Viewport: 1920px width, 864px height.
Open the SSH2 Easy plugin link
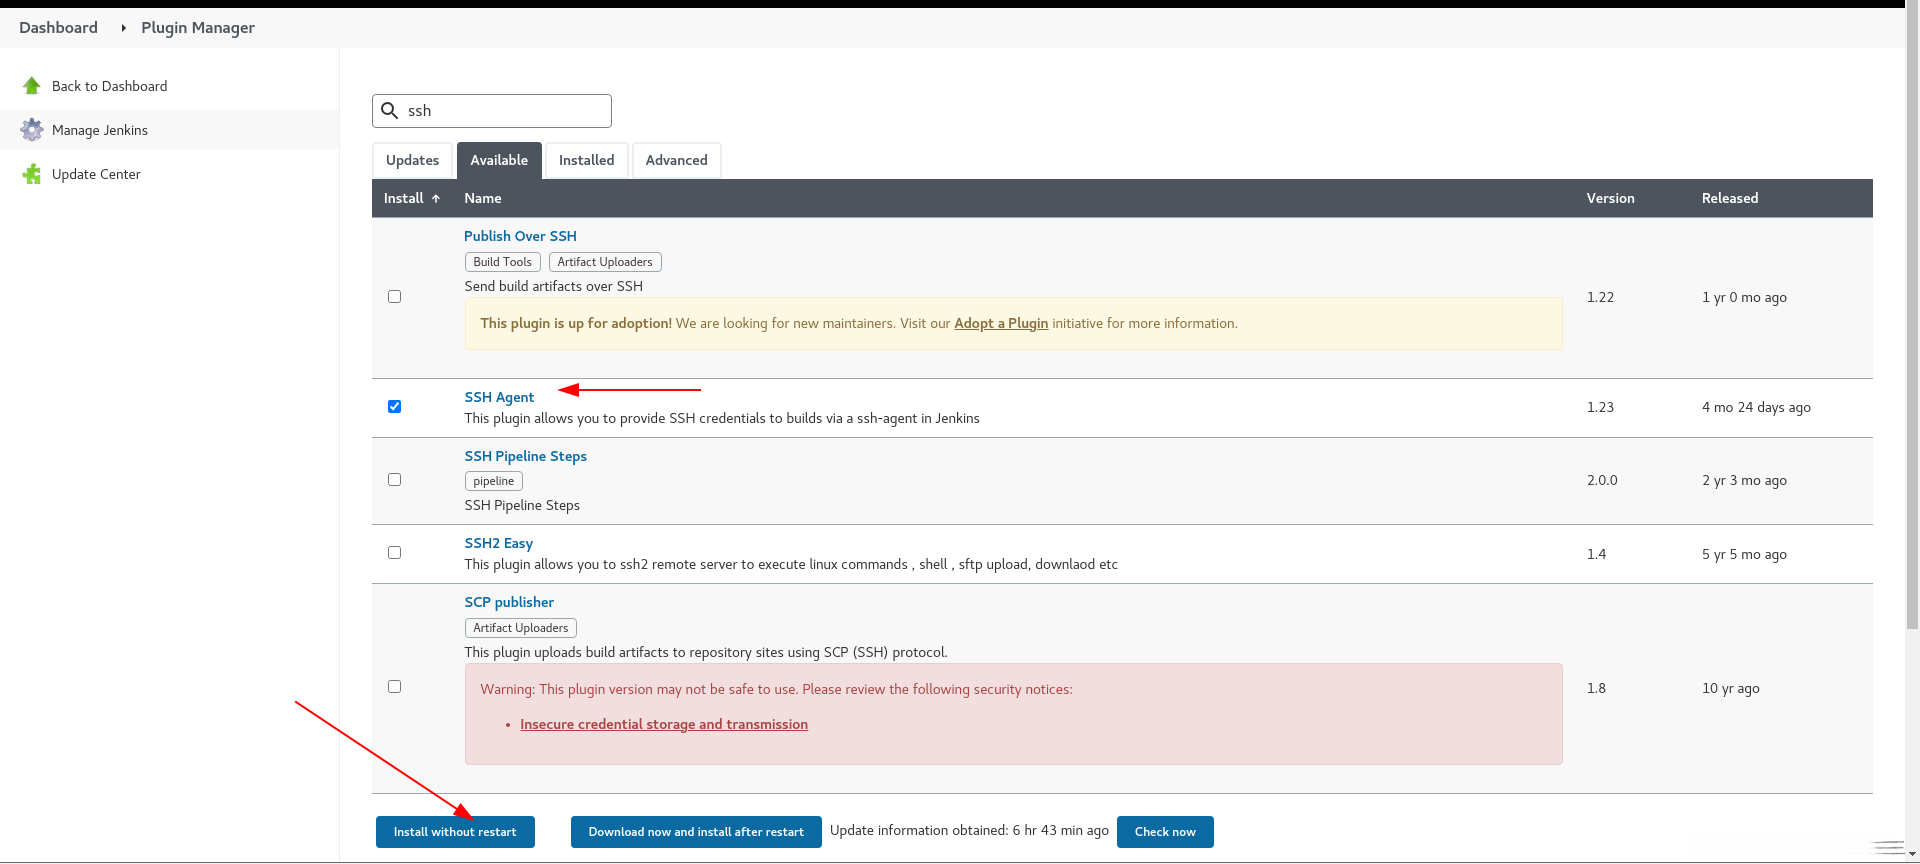coord(498,543)
